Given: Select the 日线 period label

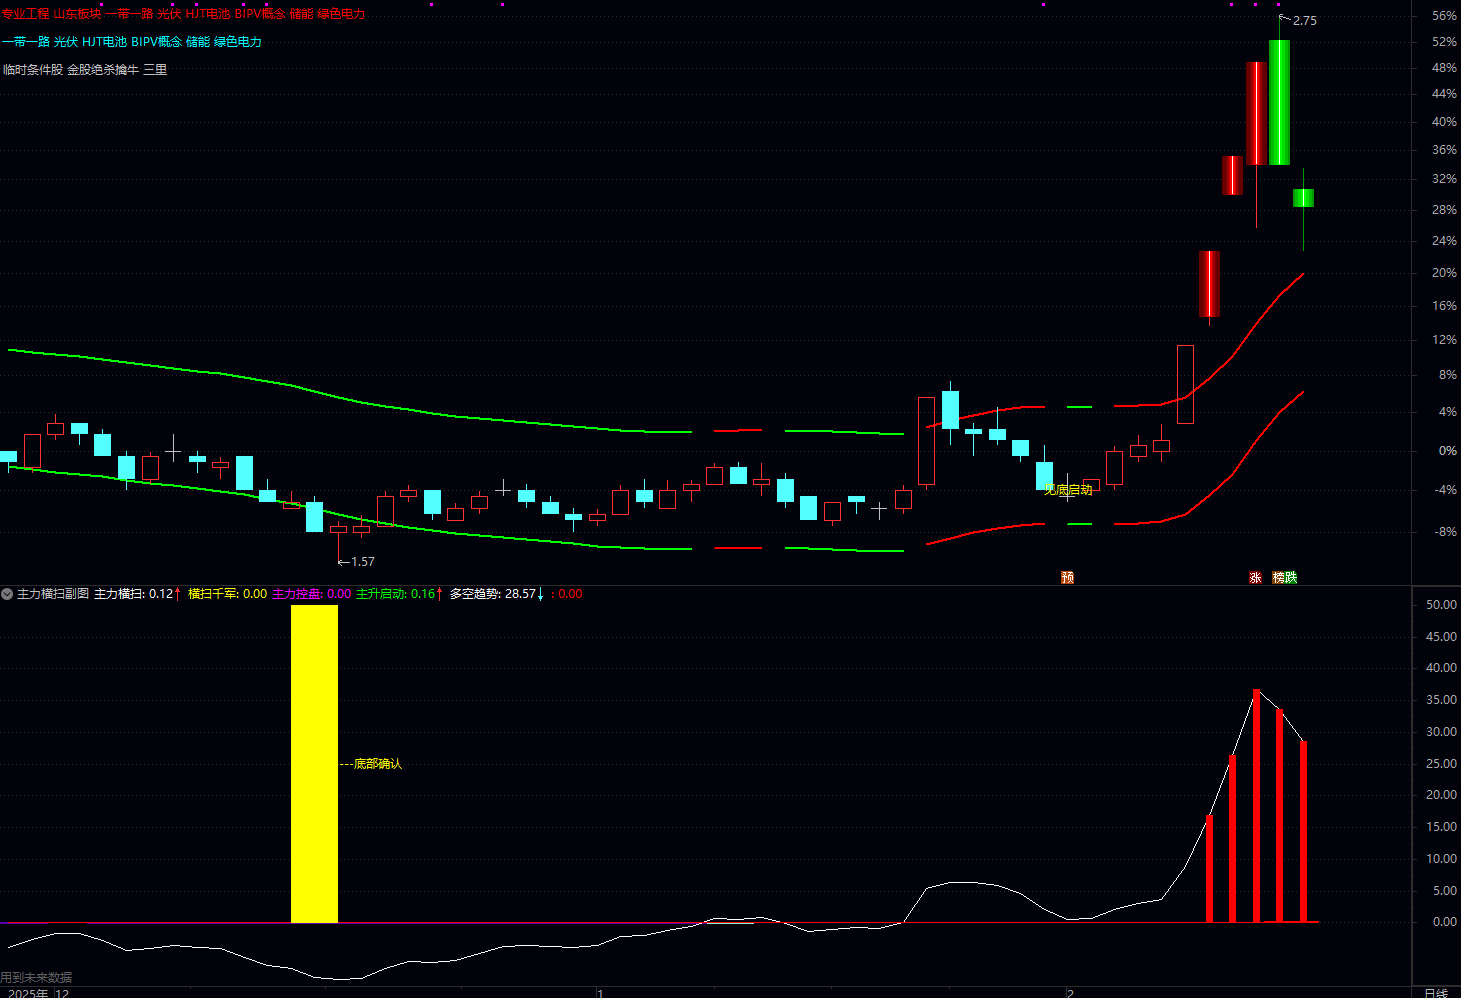Looking at the screenshot, I should coord(1435,992).
